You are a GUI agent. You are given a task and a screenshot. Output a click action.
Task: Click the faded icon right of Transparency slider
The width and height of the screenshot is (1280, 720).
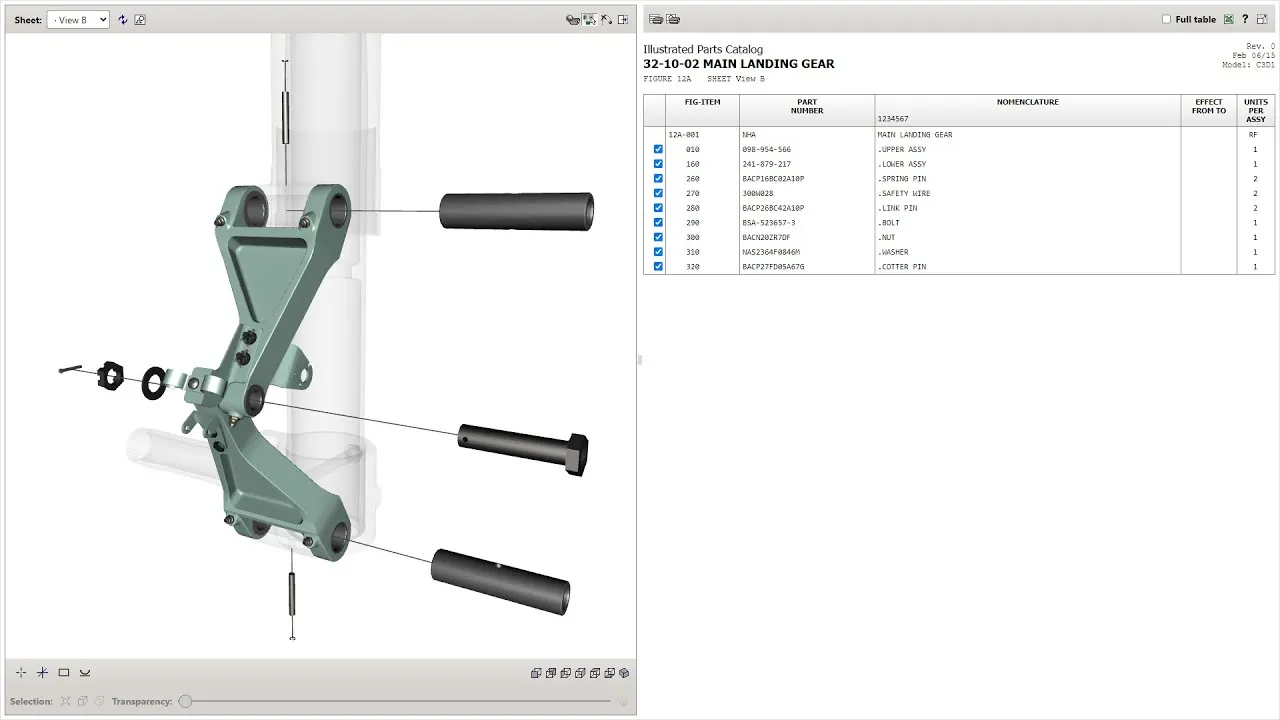(623, 701)
